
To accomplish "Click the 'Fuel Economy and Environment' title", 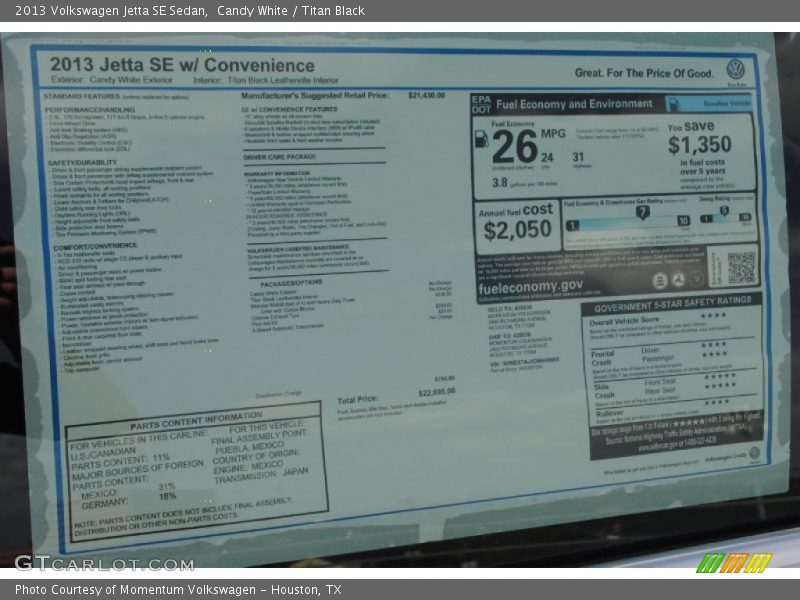I will (x=574, y=104).
